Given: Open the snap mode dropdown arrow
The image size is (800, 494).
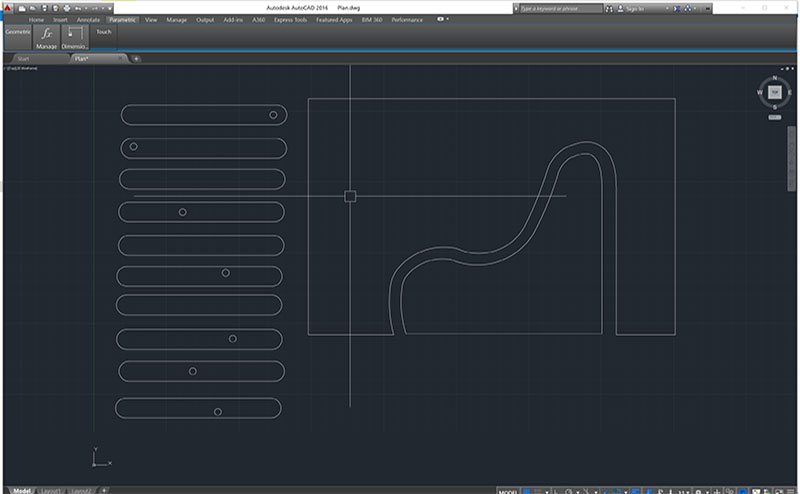Looking at the screenshot, I should (x=547, y=492).
